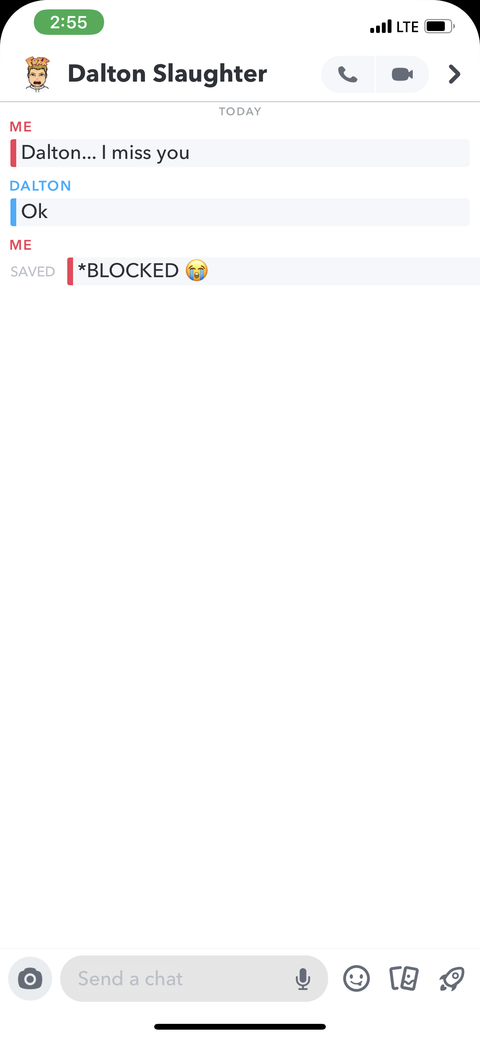Open chat details with the right chevron
The height and width of the screenshot is (1039, 480).
[454, 74]
